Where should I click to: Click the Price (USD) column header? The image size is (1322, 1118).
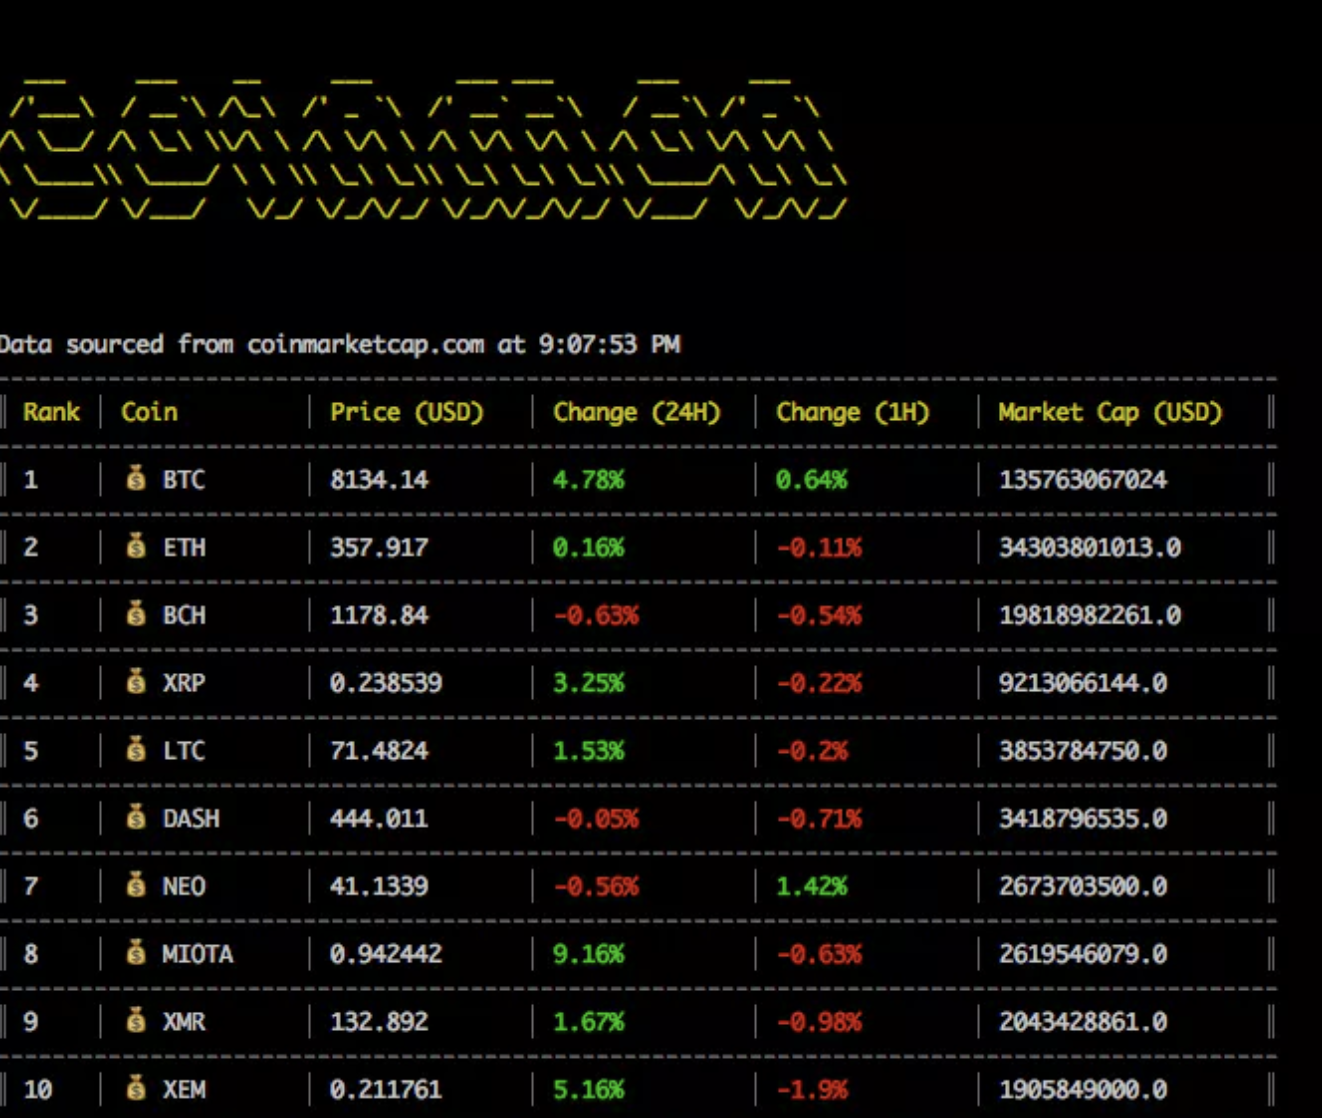pyautogui.click(x=407, y=412)
